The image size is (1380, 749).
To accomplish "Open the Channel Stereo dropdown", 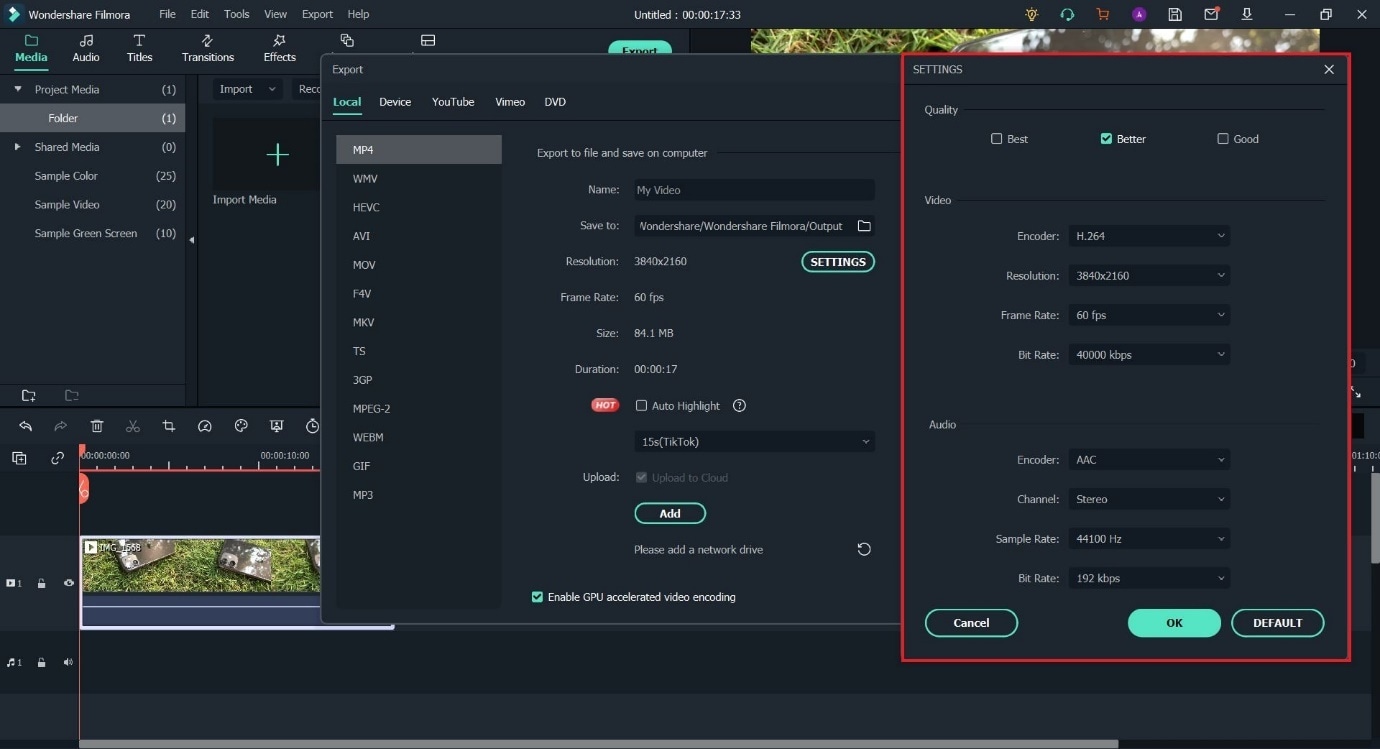I will (x=1149, y=499).
